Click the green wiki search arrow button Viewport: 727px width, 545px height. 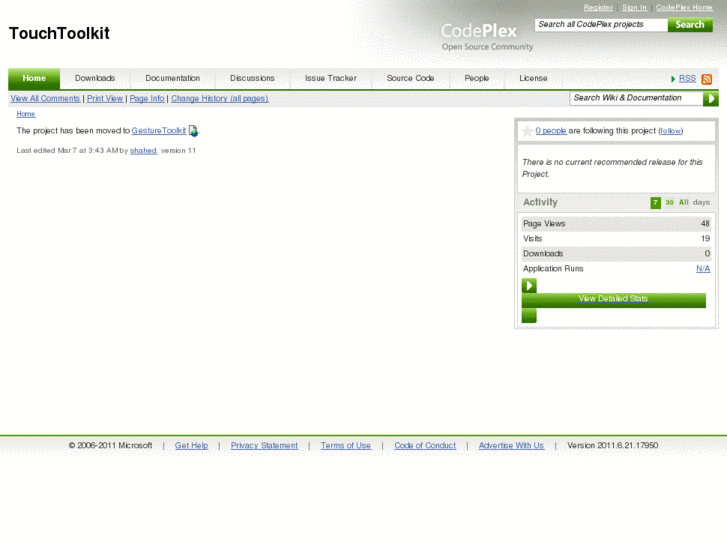click(x=710, y=98)
